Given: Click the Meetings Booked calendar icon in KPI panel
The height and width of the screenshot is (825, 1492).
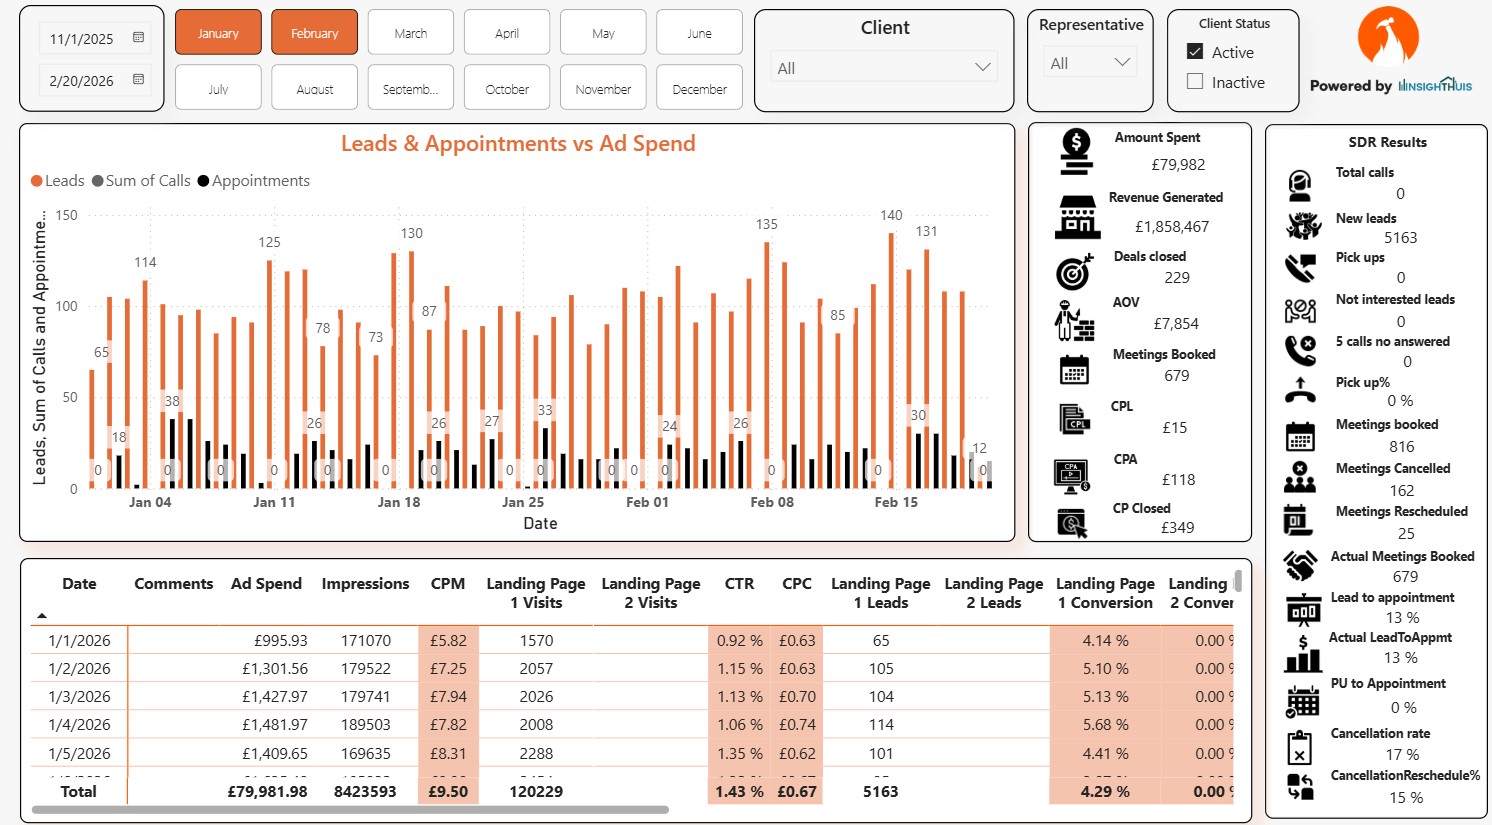Looking at the screenshot, I should pos(1074,370).
